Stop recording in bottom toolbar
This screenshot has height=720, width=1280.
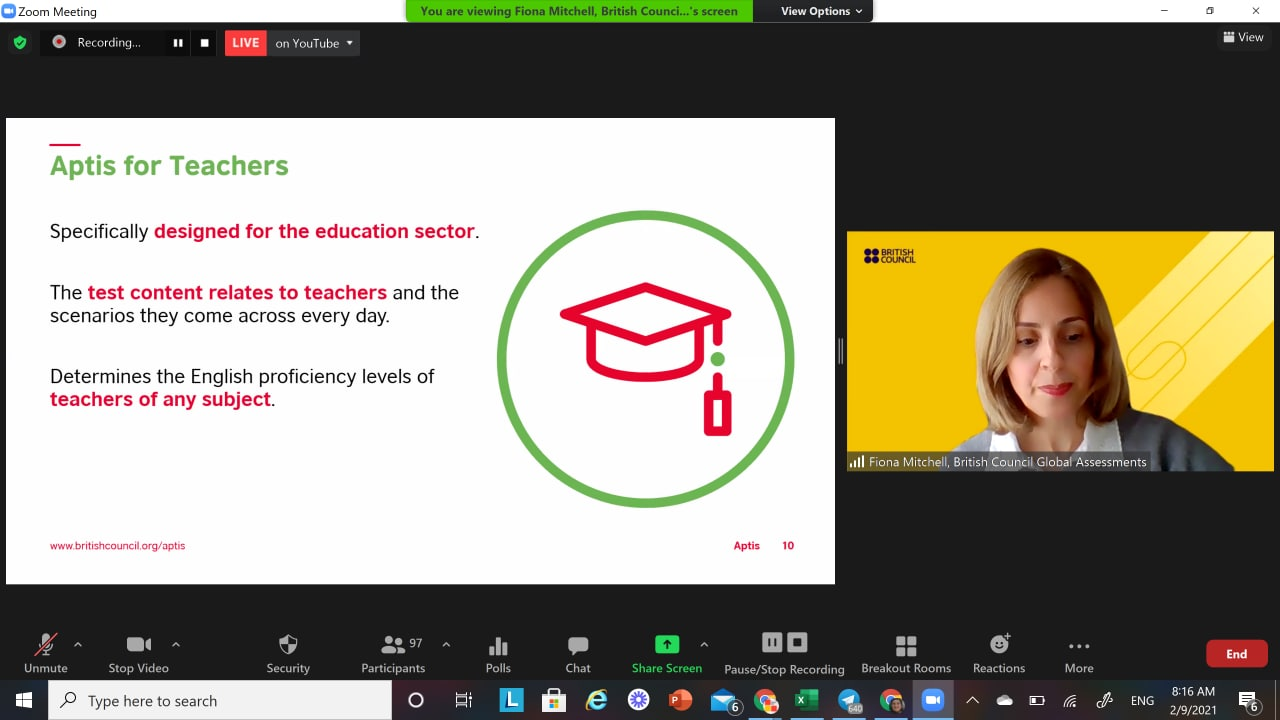click(797, 642)
